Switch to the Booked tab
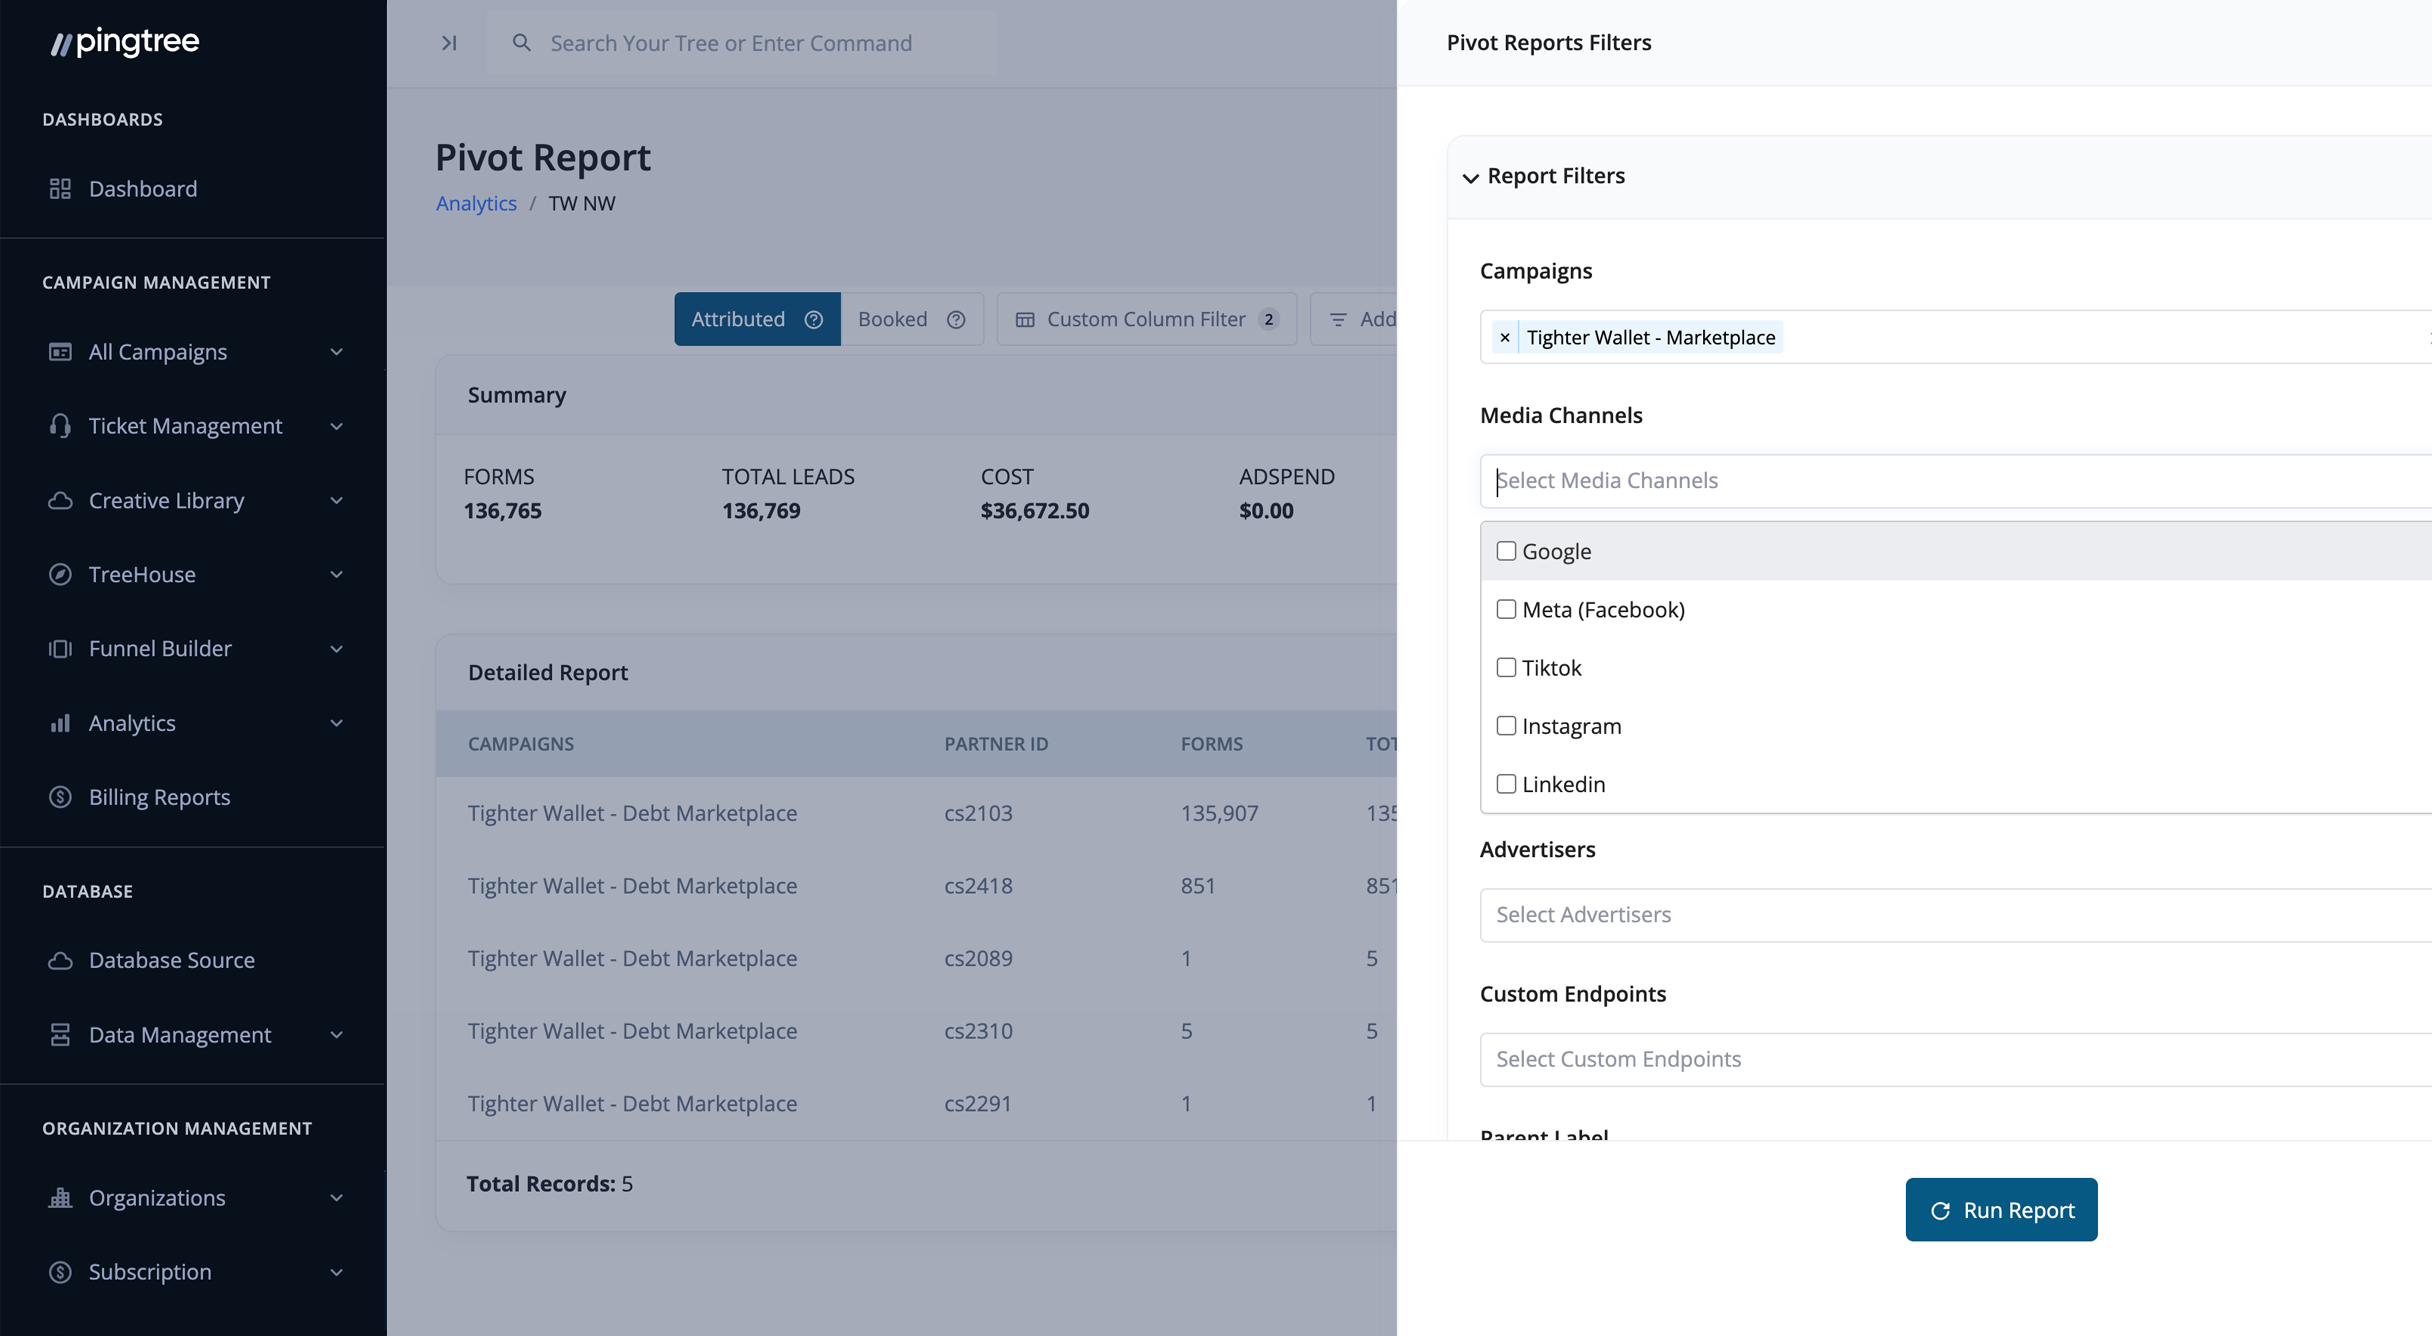 893,319
